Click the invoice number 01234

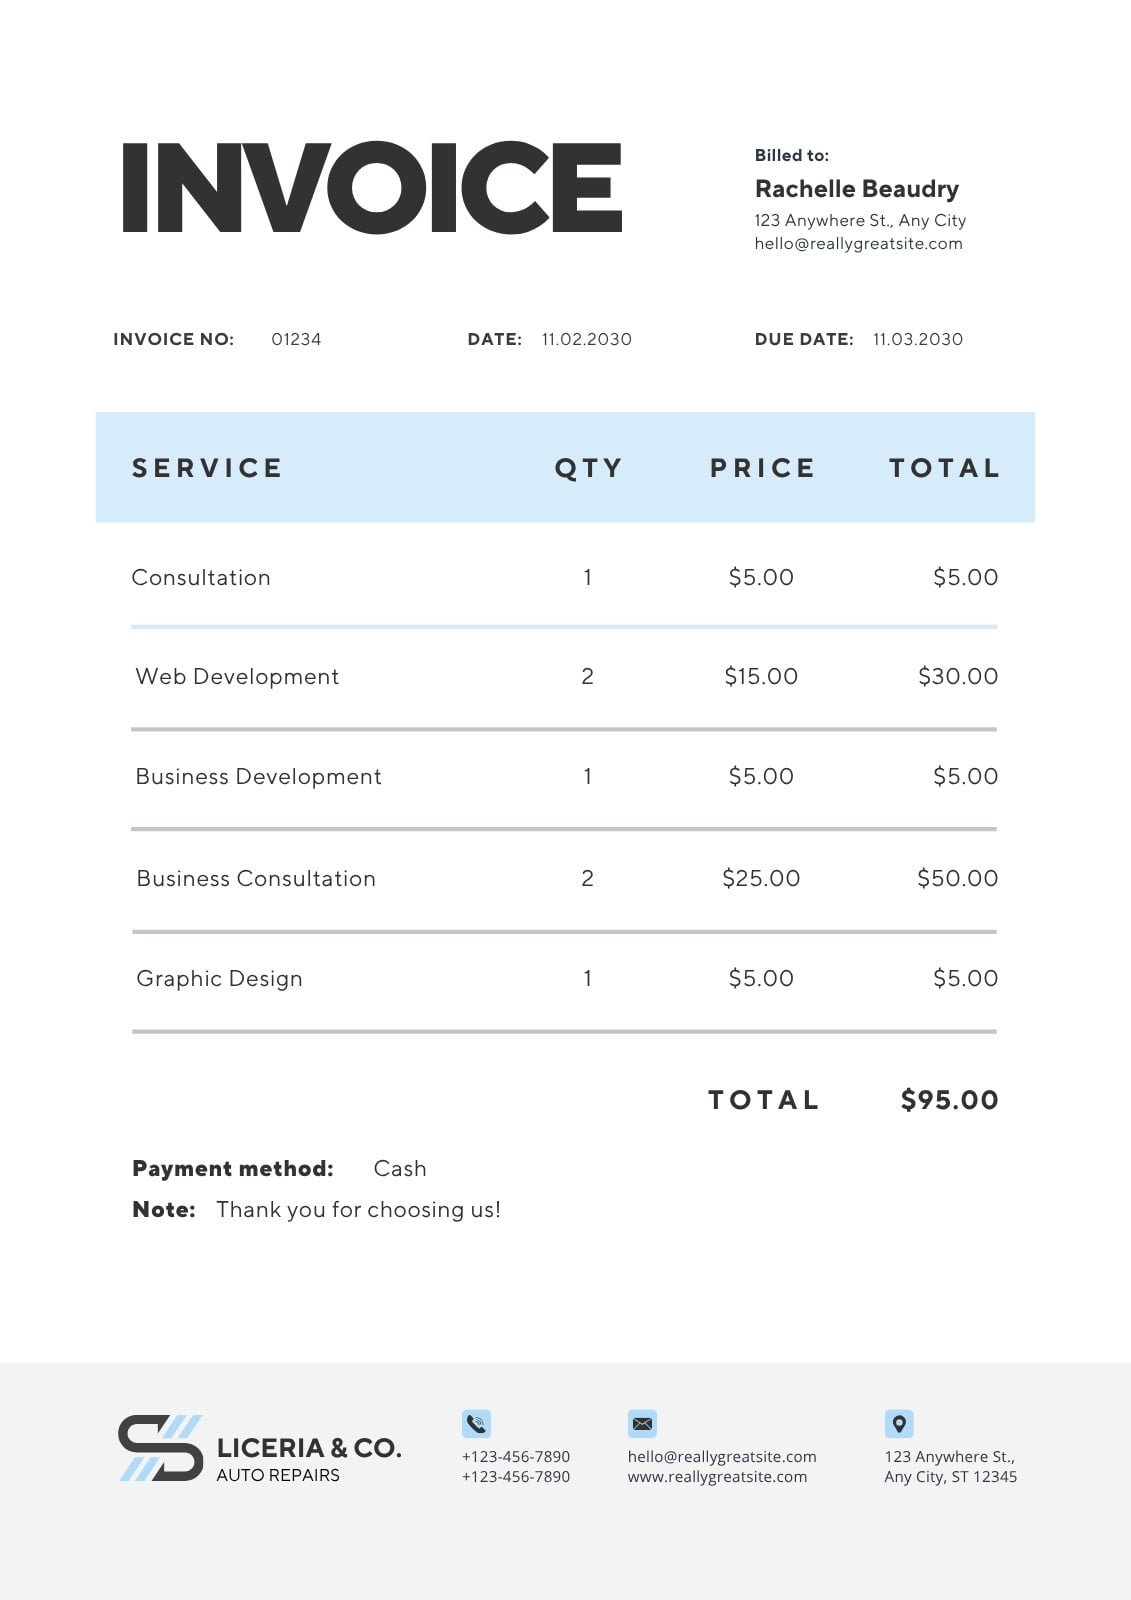point(296,339)
